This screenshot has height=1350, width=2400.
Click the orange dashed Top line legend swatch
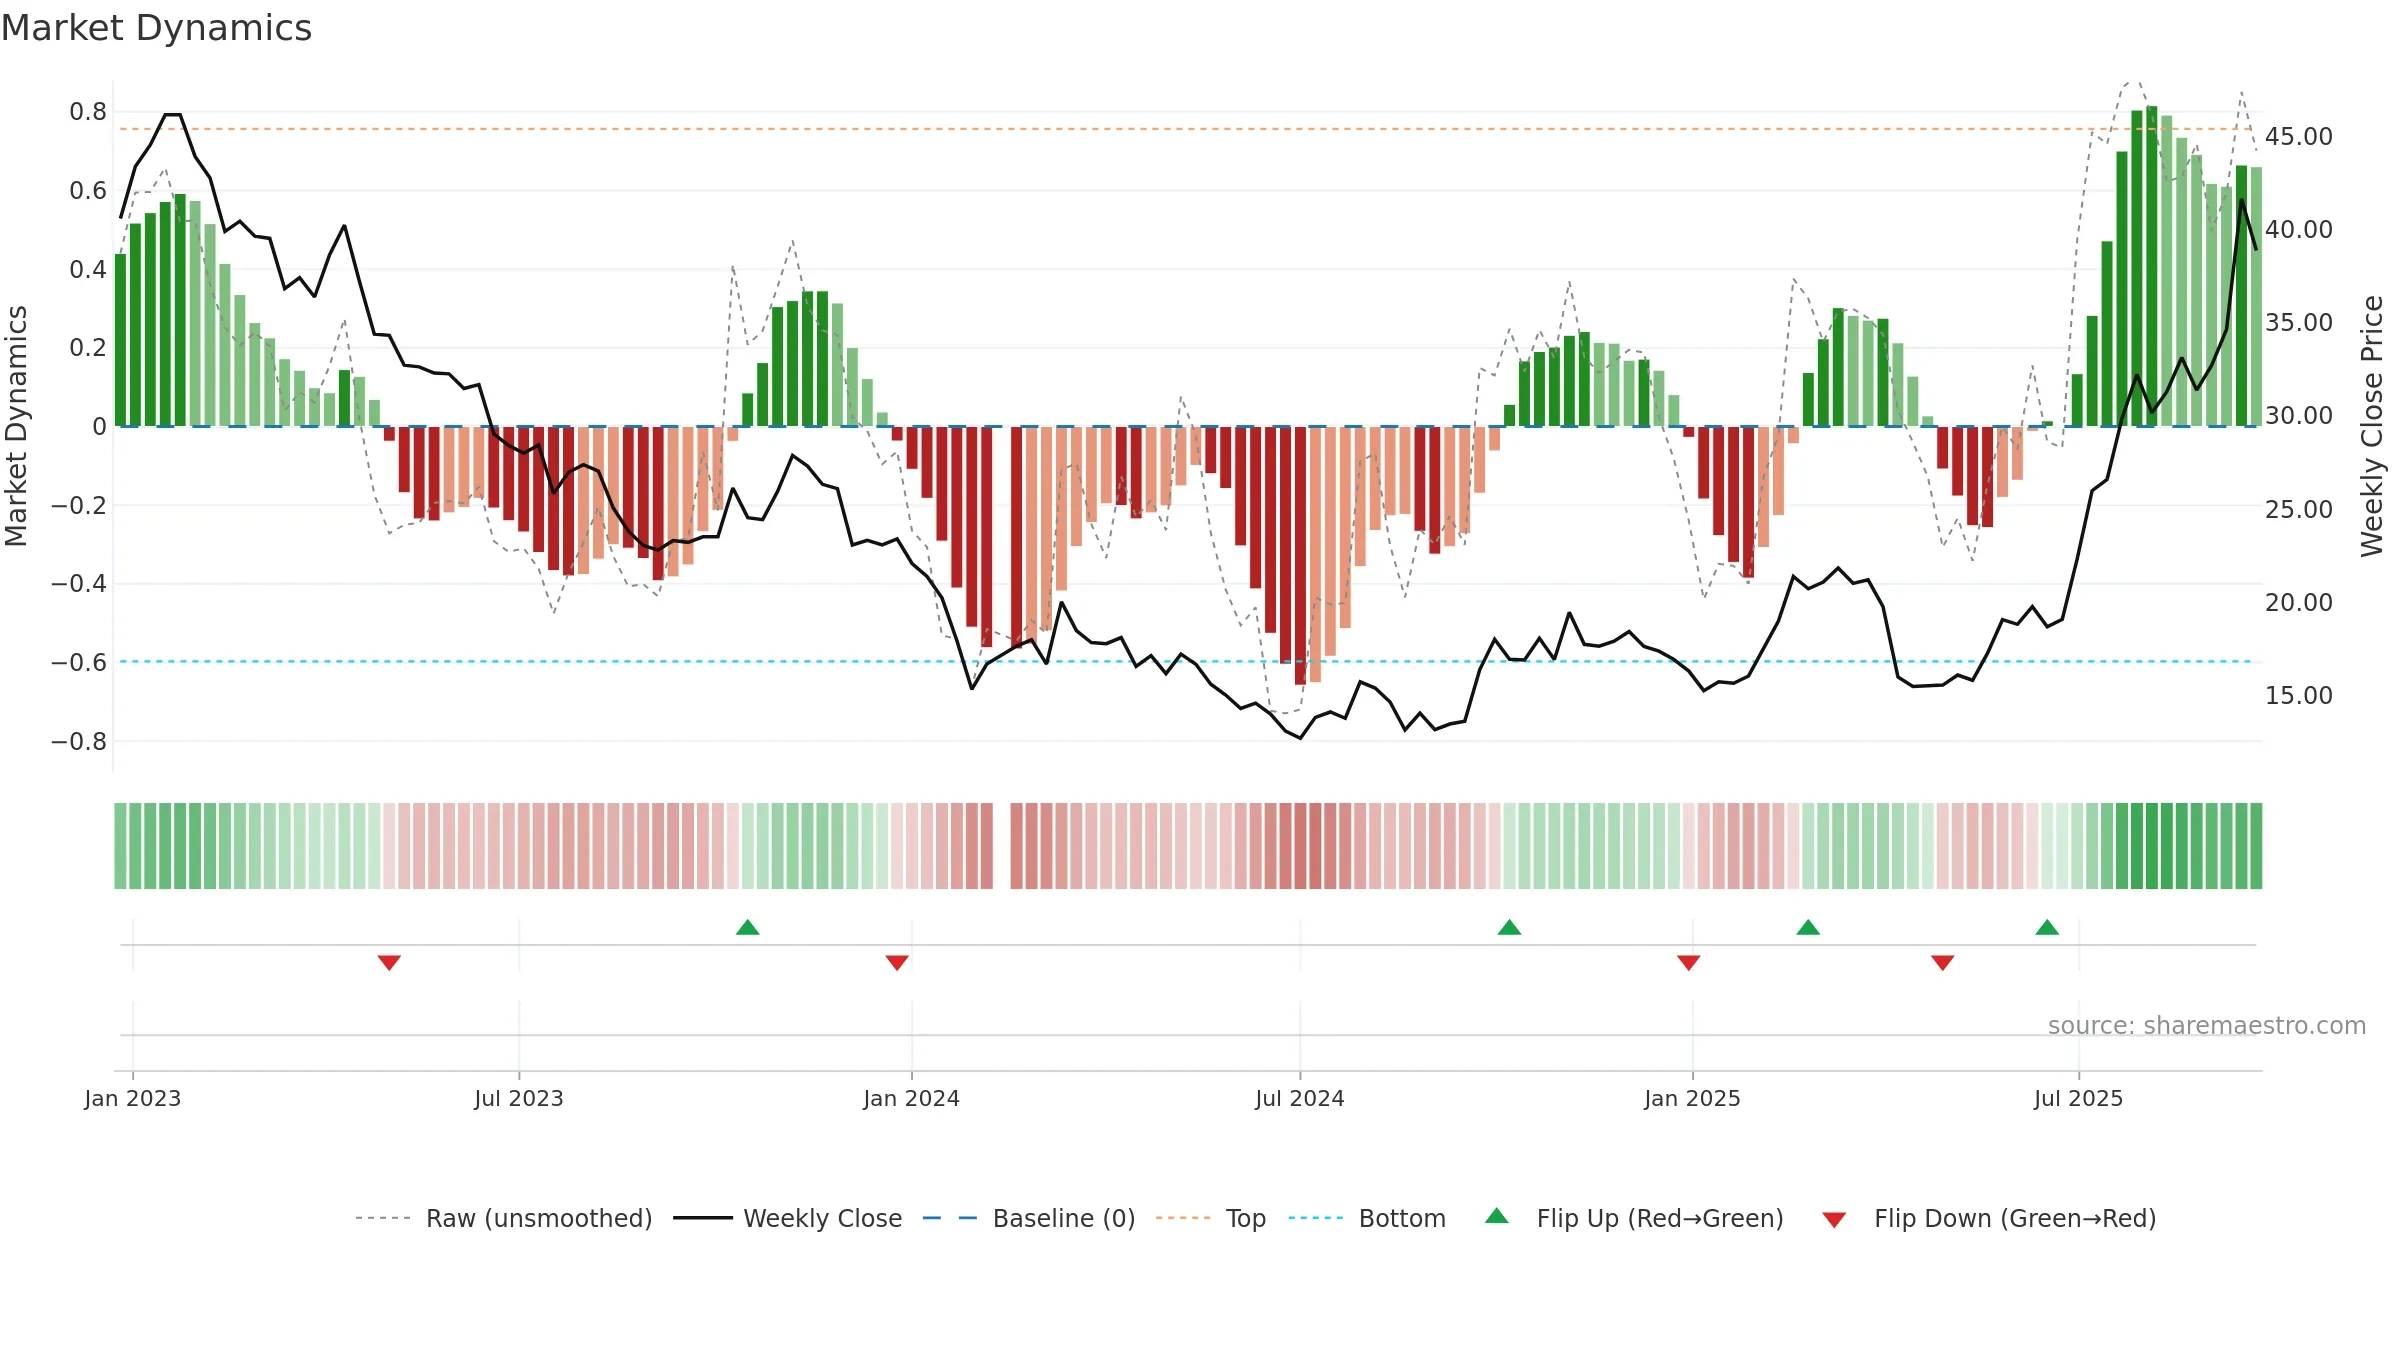(1183, 1218)
